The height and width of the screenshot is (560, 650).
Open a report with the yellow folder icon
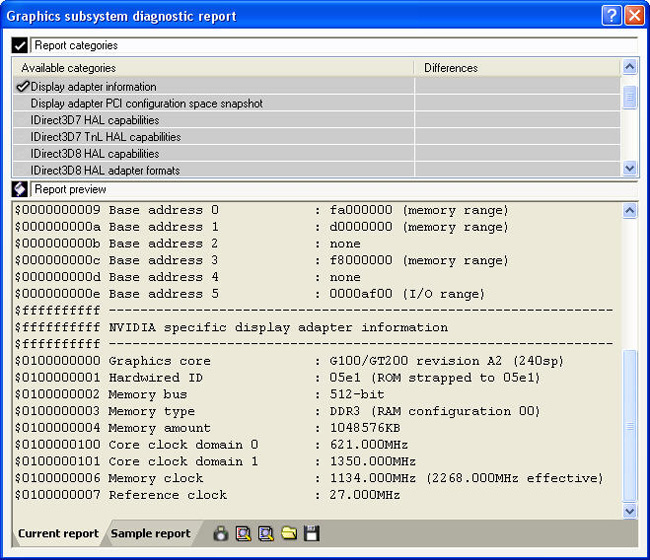(x=289, y=533)
